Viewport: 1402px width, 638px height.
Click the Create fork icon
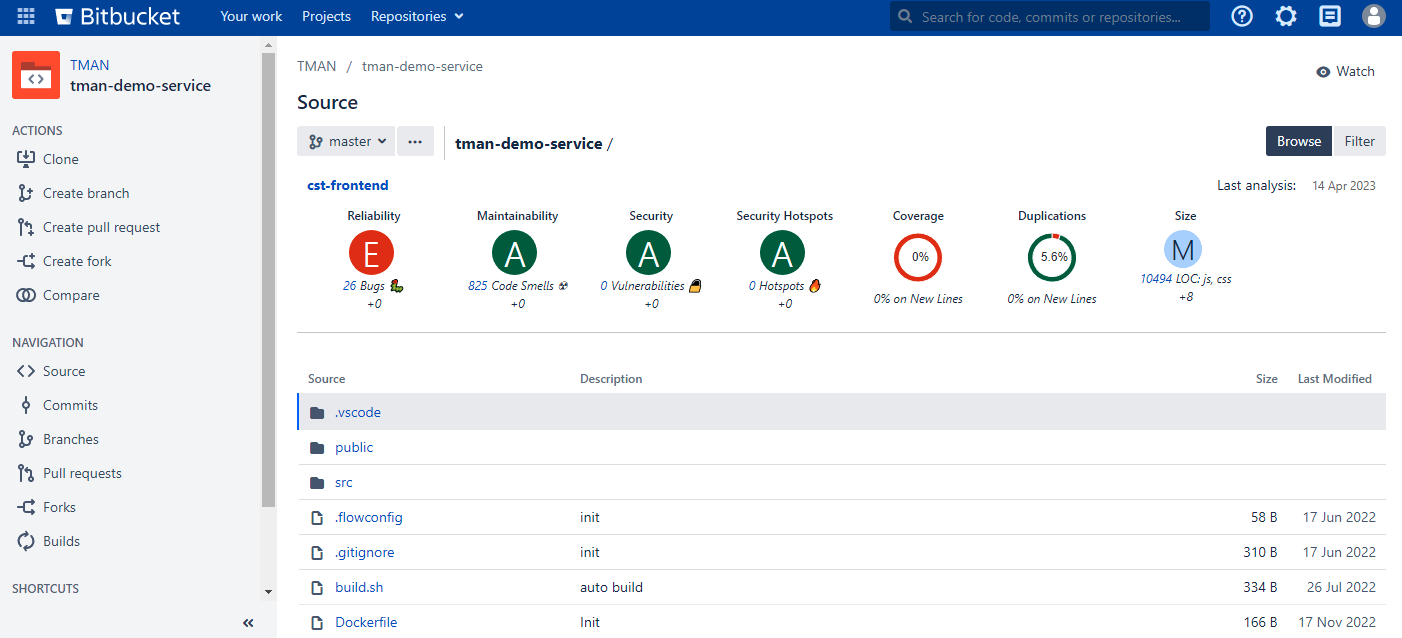pos(26,261)
